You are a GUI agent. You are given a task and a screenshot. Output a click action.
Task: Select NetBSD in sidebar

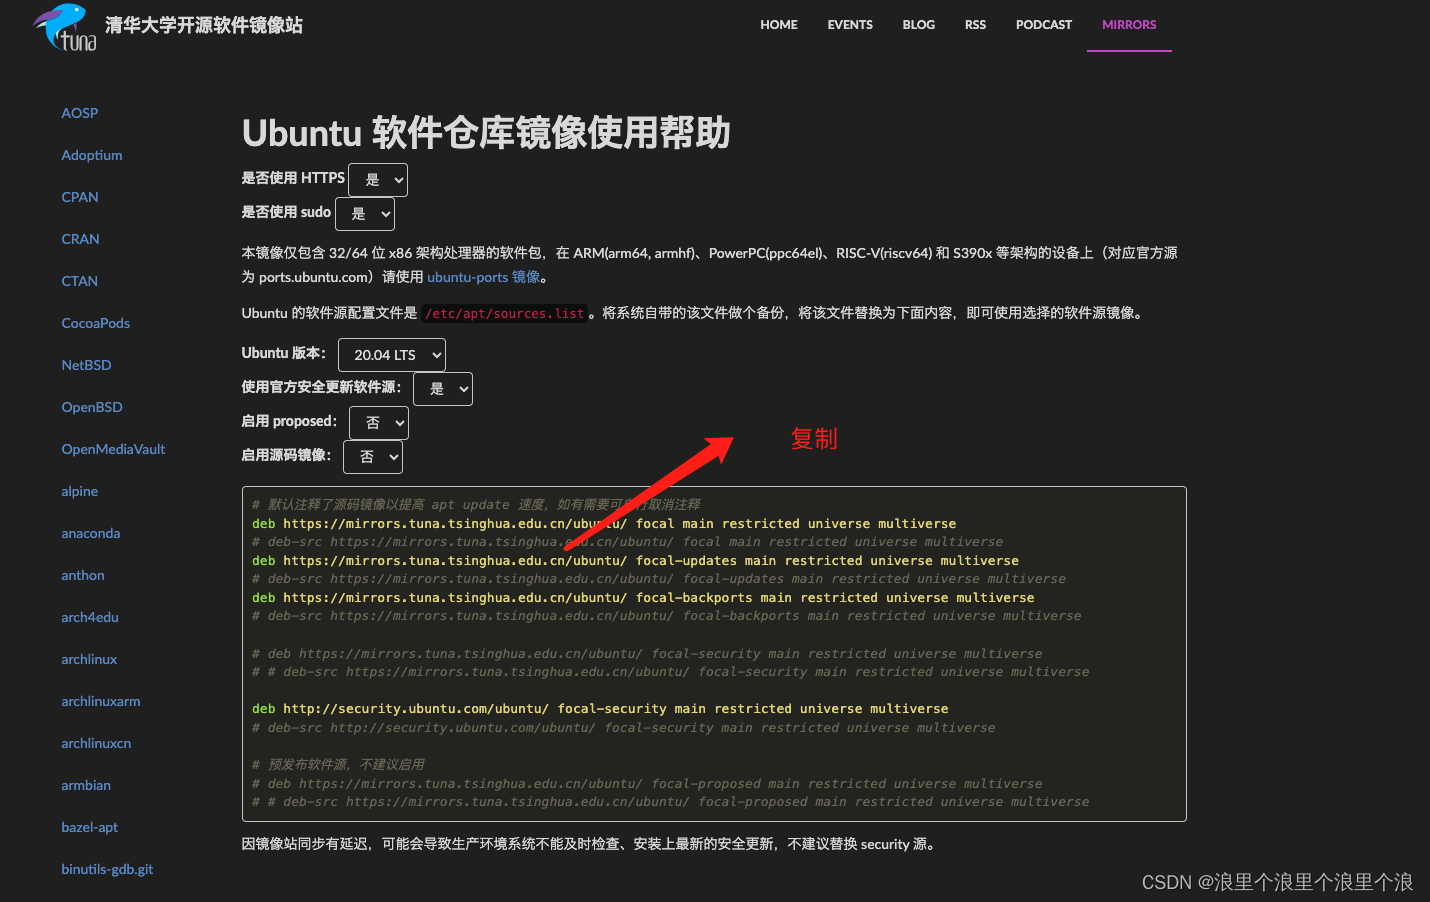[86, 365]
